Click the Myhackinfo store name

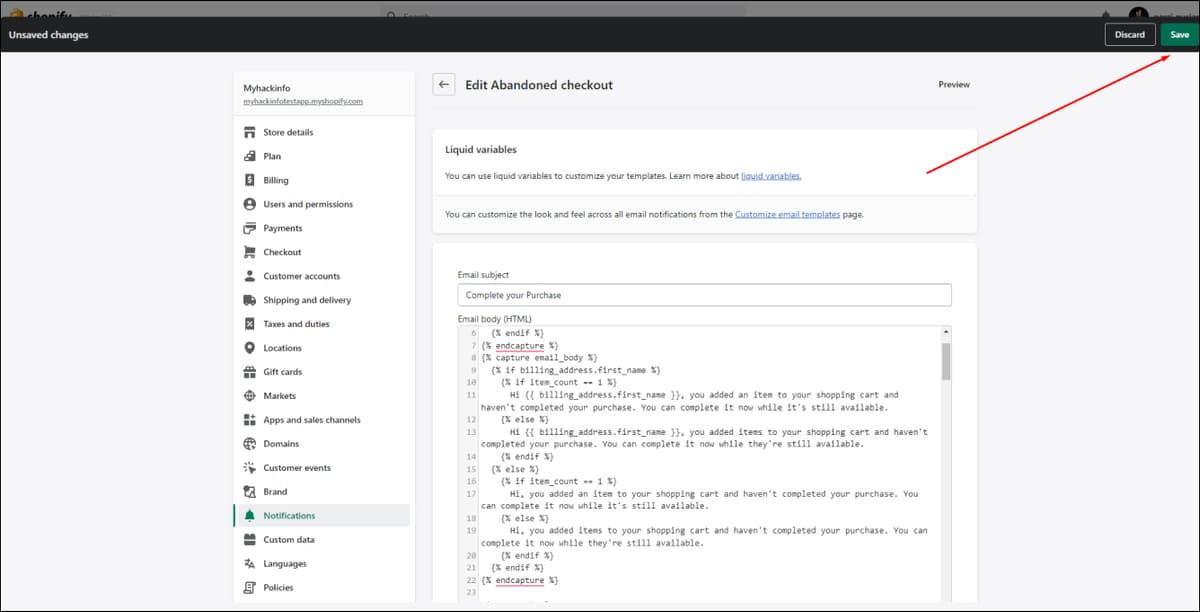[267, 88]
